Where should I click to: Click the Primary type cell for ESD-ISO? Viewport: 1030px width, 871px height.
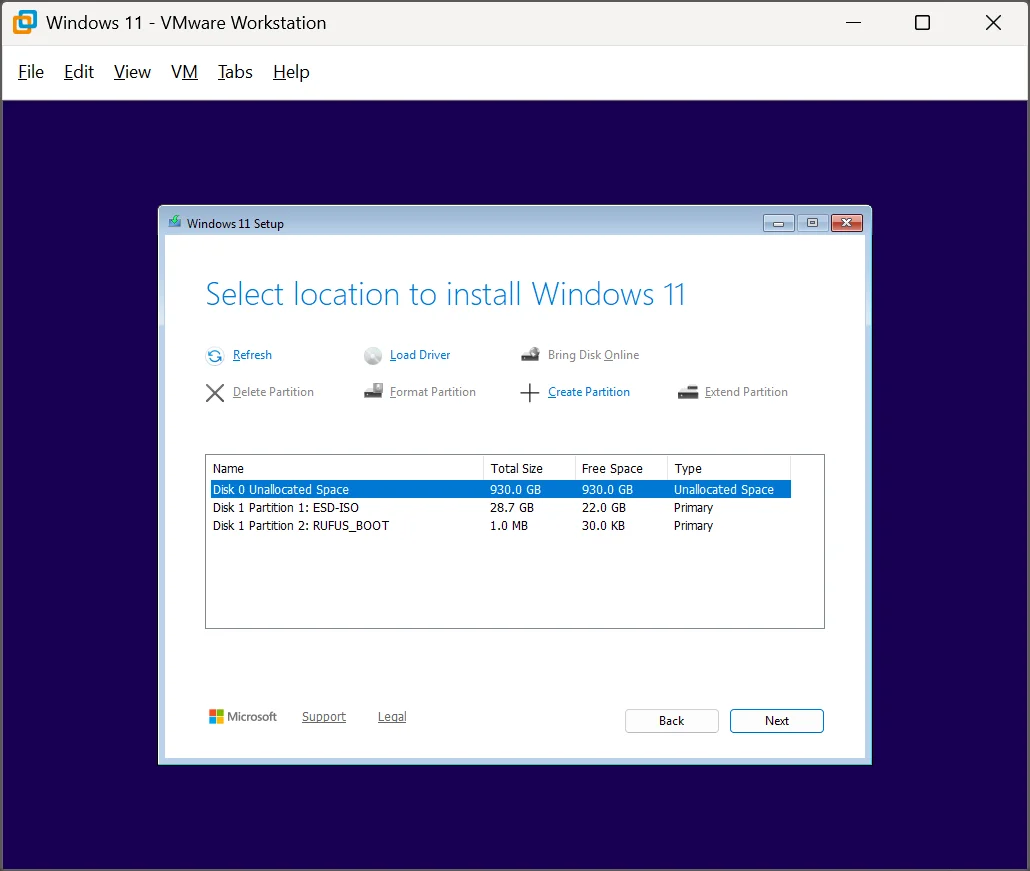[x=693, y=508]
